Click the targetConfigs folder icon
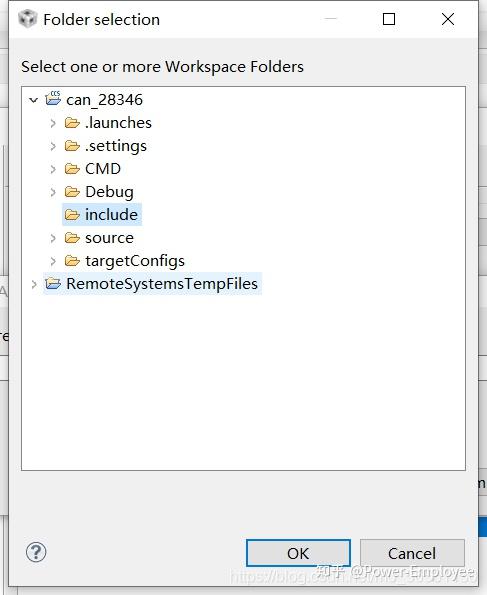Screen dimensions: 487x595 coord(72,261)
